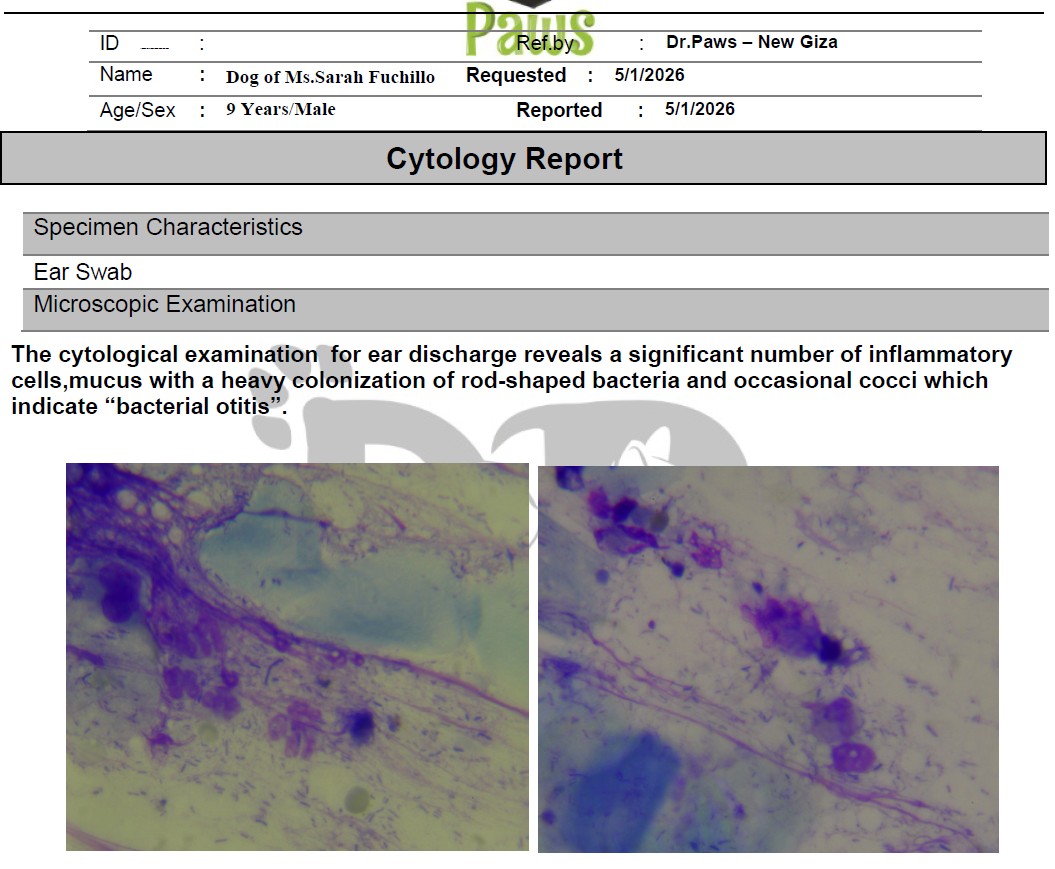Click the Ref.by field label
The image size is (1055, 869).
pos(545,44)
